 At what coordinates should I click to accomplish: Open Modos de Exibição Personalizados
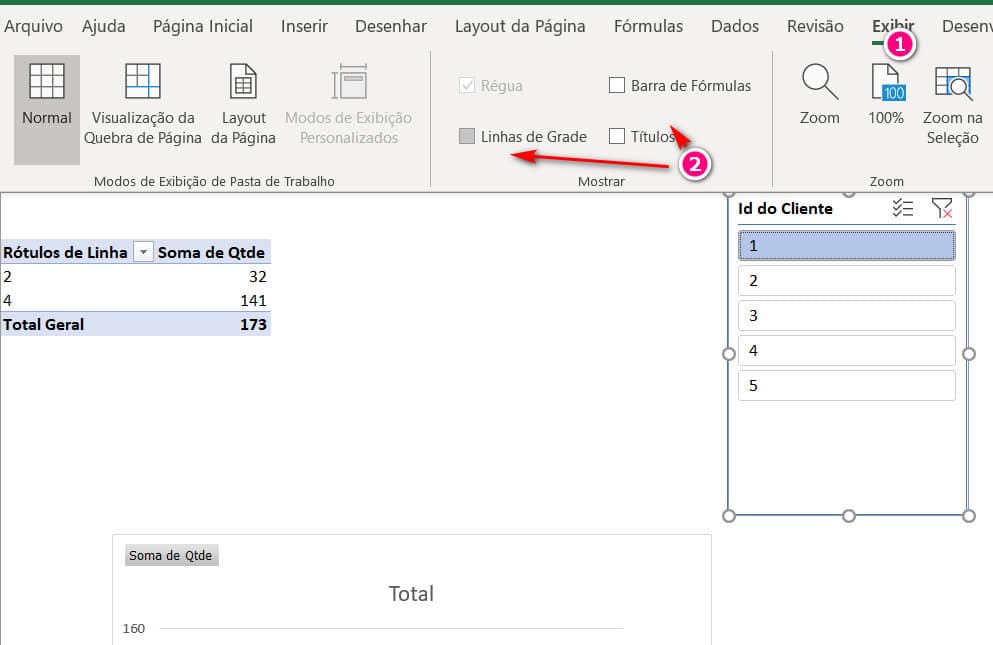[x=348, y=105]
